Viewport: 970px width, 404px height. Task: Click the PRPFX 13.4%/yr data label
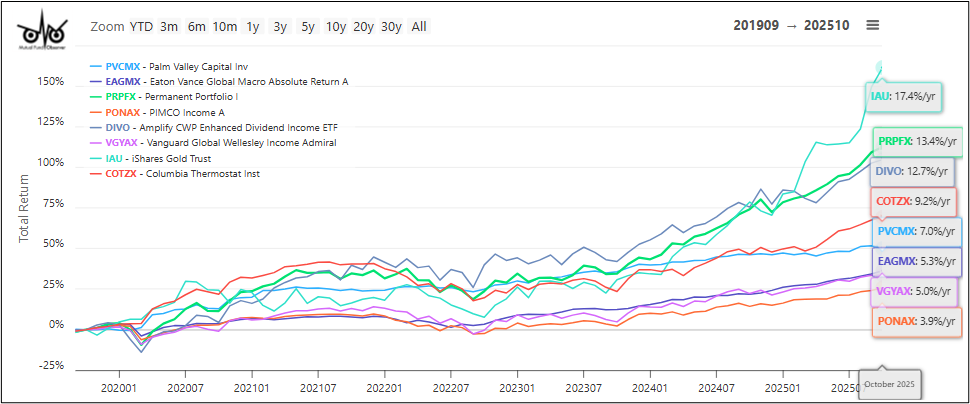[x=915, y=141]
